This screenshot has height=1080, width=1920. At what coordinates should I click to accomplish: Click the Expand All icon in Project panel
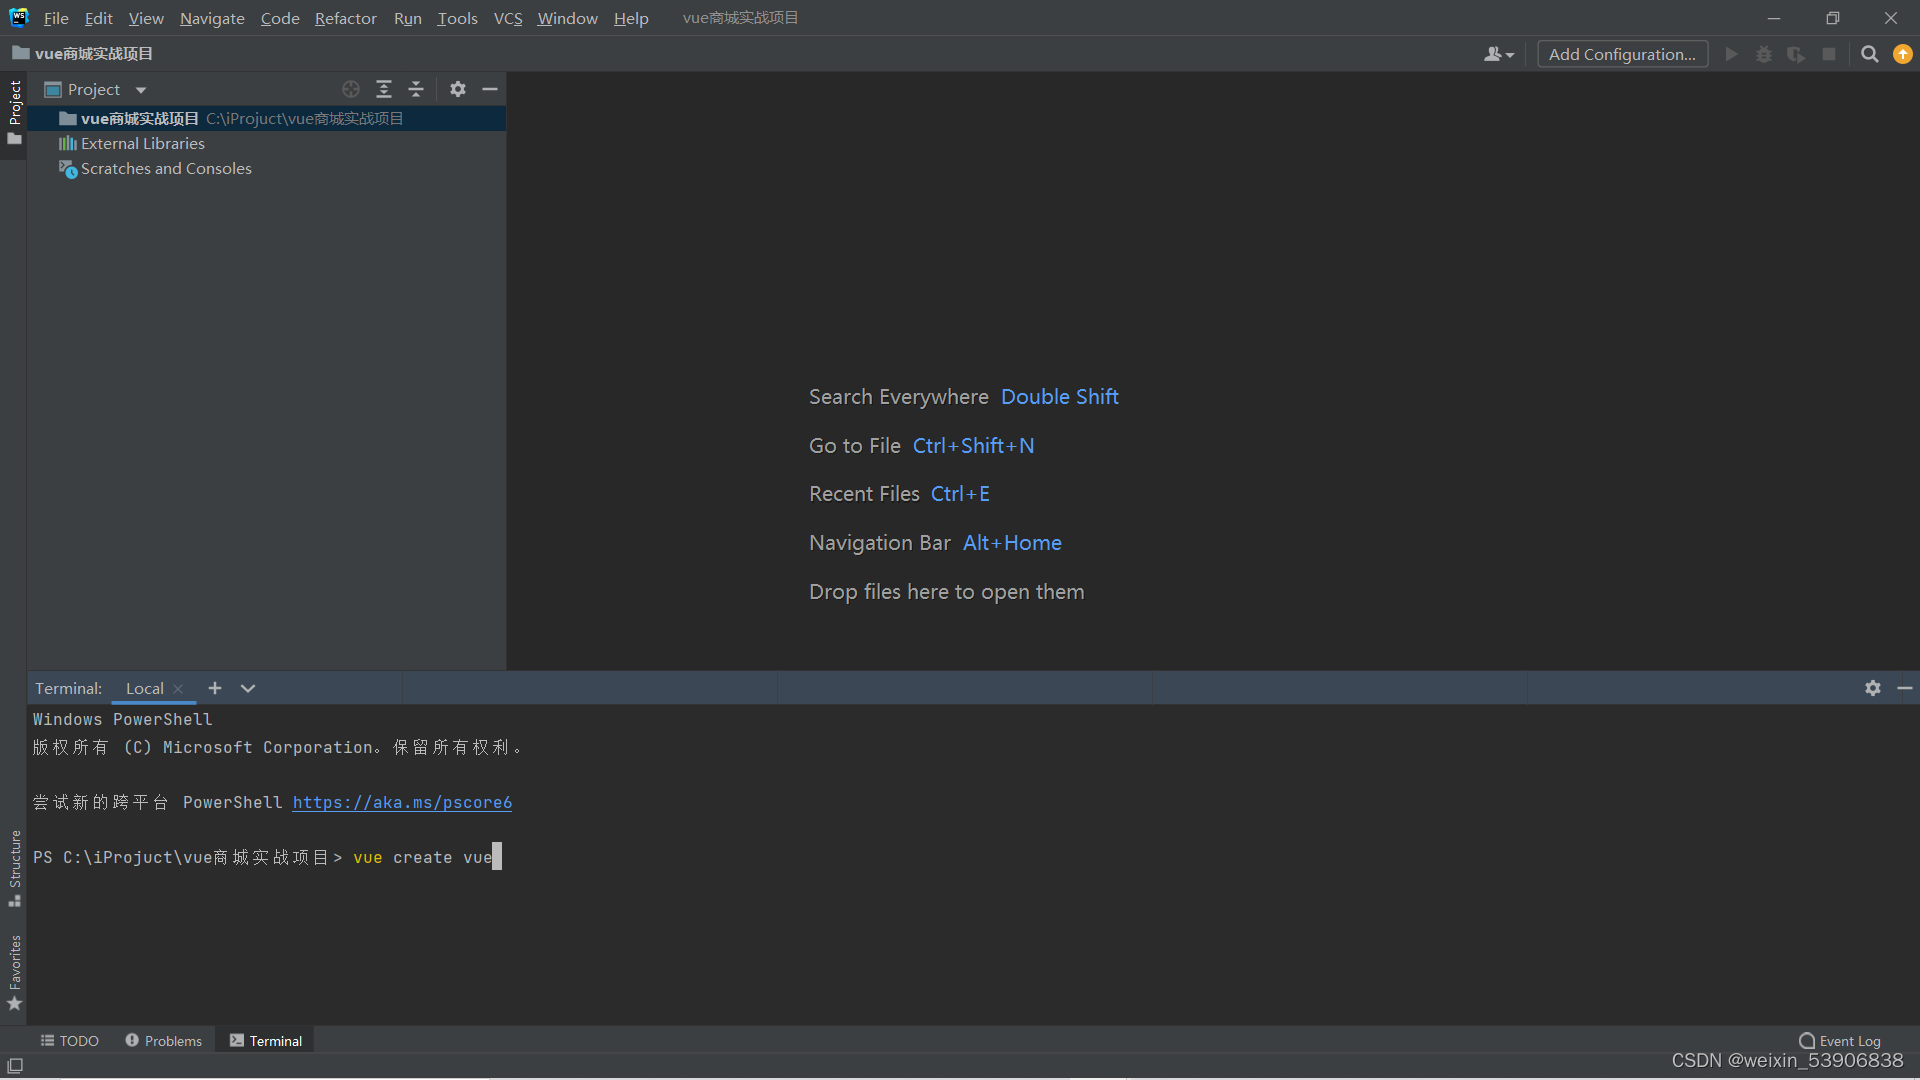tap(384, 89)
